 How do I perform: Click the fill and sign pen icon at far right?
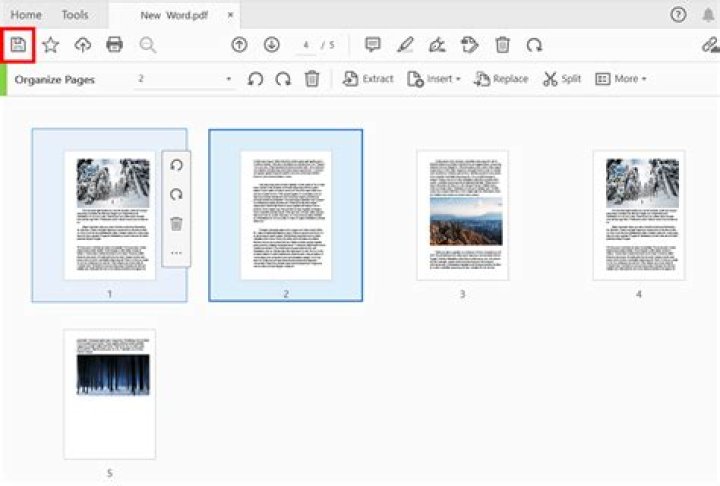pos(710,45)
